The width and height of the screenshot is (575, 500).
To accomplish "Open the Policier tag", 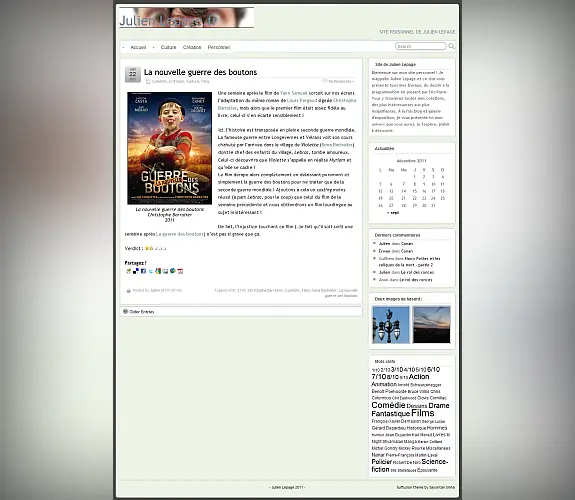I will click(x=382, y=462).
